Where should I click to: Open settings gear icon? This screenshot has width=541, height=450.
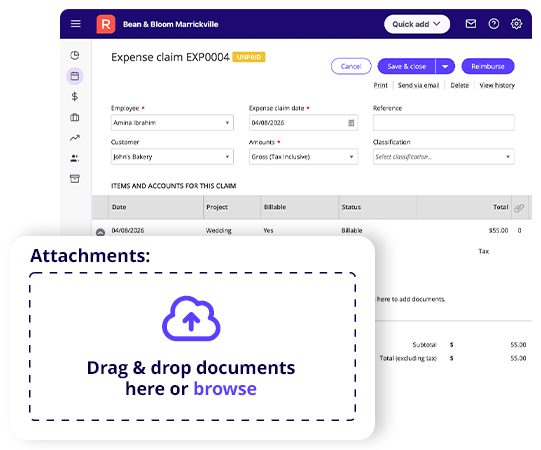516,24
